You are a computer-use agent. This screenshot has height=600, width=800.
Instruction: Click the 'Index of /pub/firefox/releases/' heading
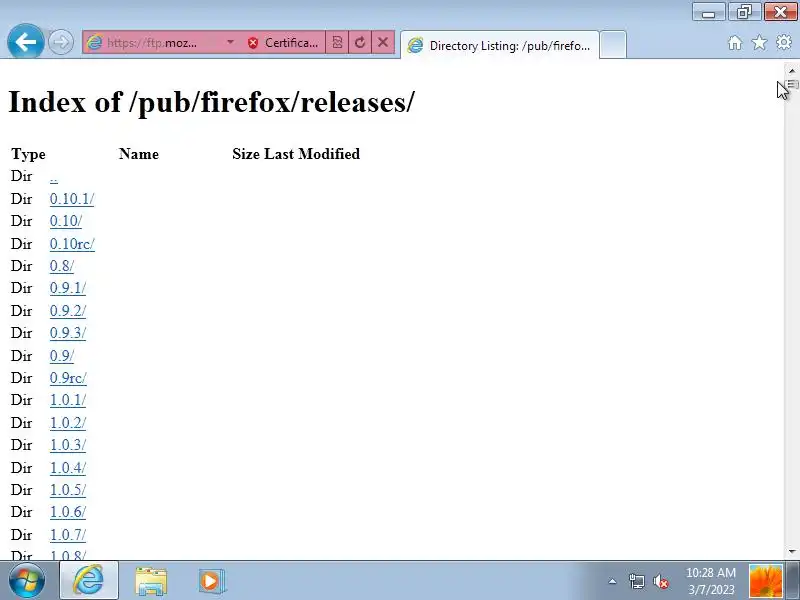(x=212, y=102)
